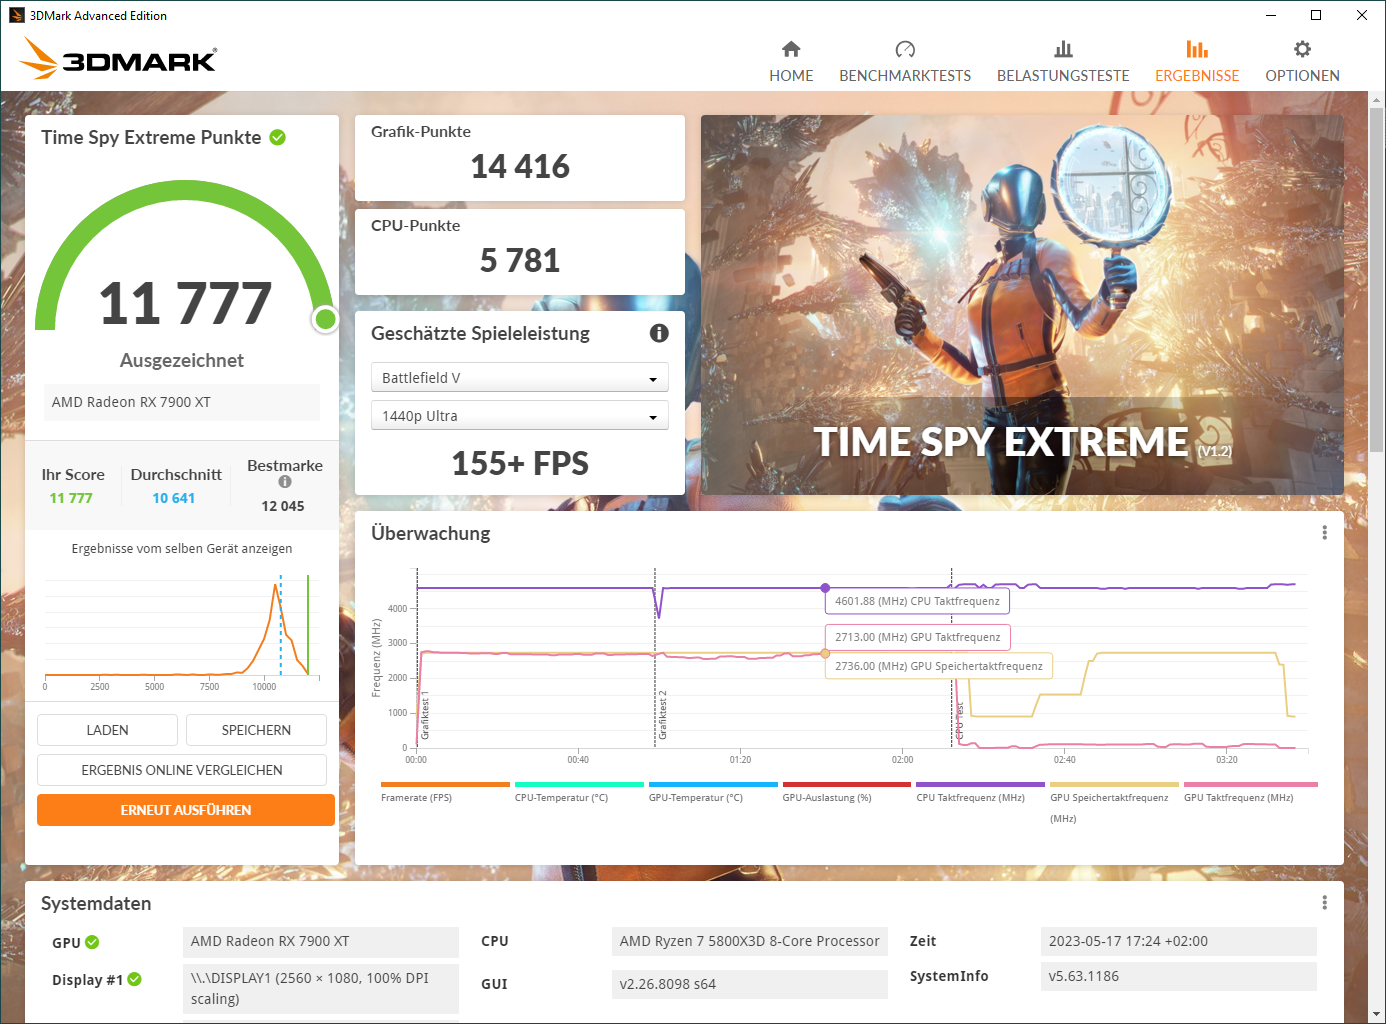Screen dimensions: 1386x1024
Task: Click the GUI version v2.26.8098 s64
Action: coord(750,984)
